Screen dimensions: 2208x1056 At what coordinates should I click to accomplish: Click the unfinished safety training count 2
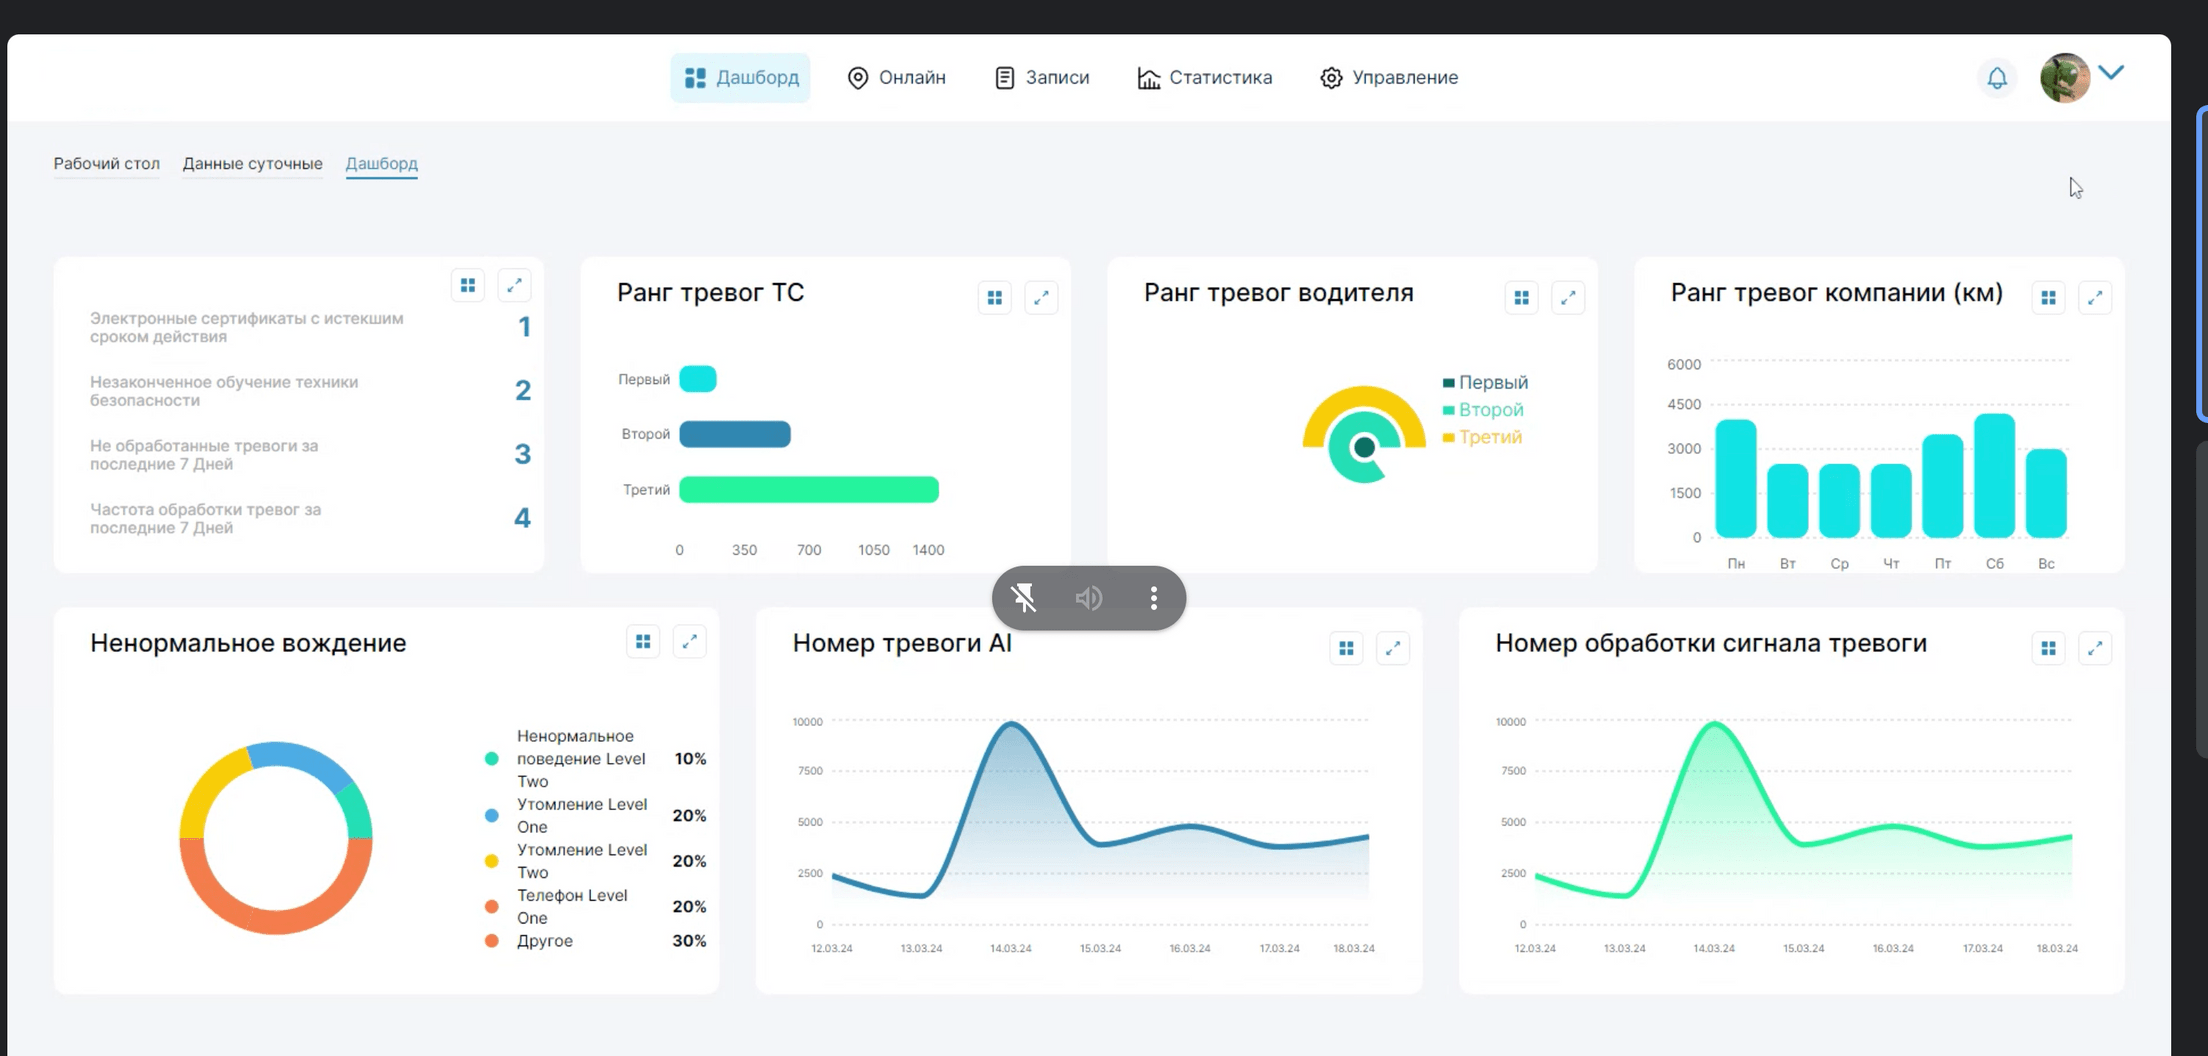coord(523,390)
